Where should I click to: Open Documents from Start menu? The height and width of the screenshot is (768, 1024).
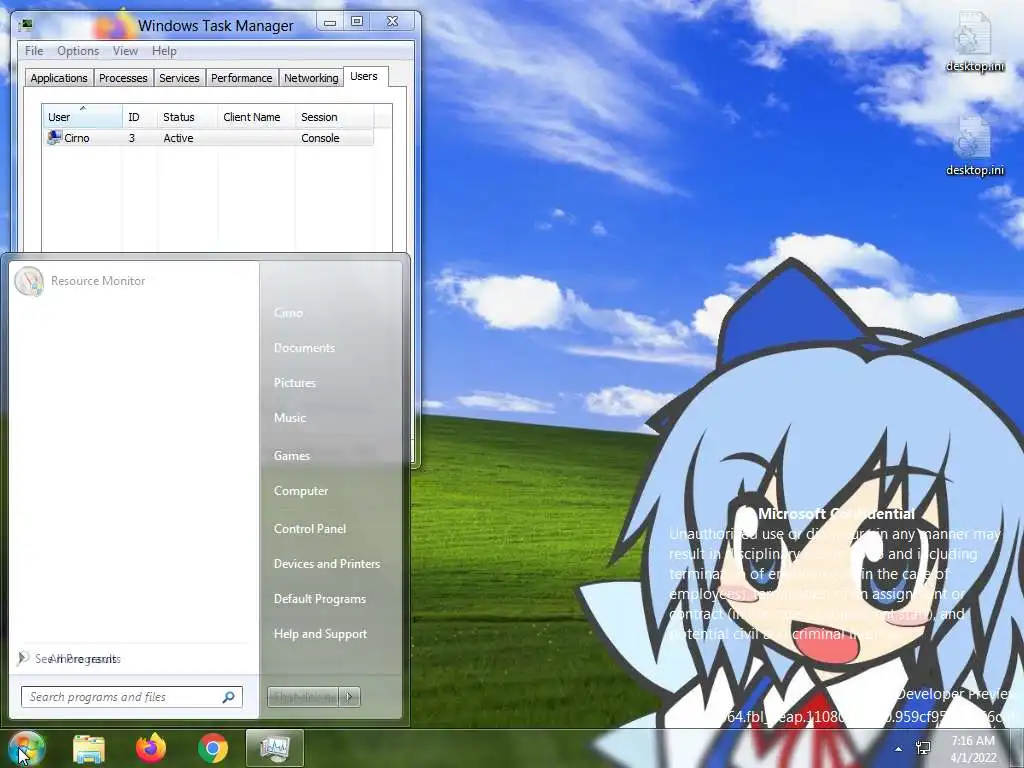pyautogui.click(x=304, y=348)
